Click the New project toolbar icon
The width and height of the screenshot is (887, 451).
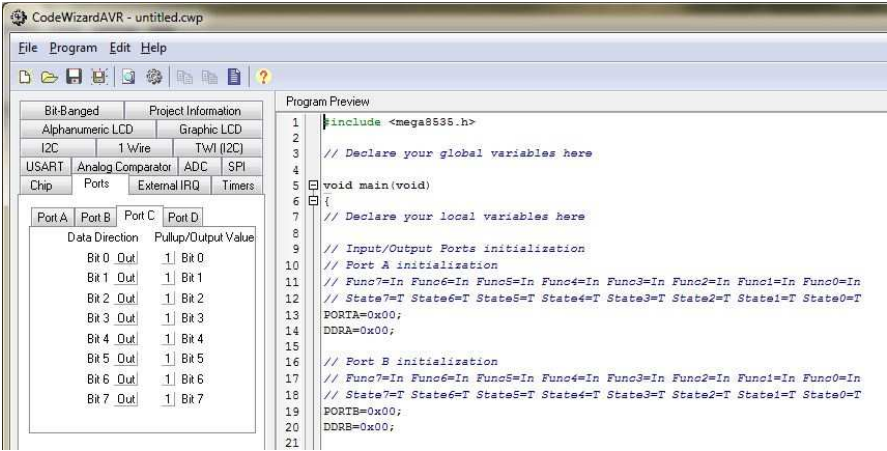25,77
